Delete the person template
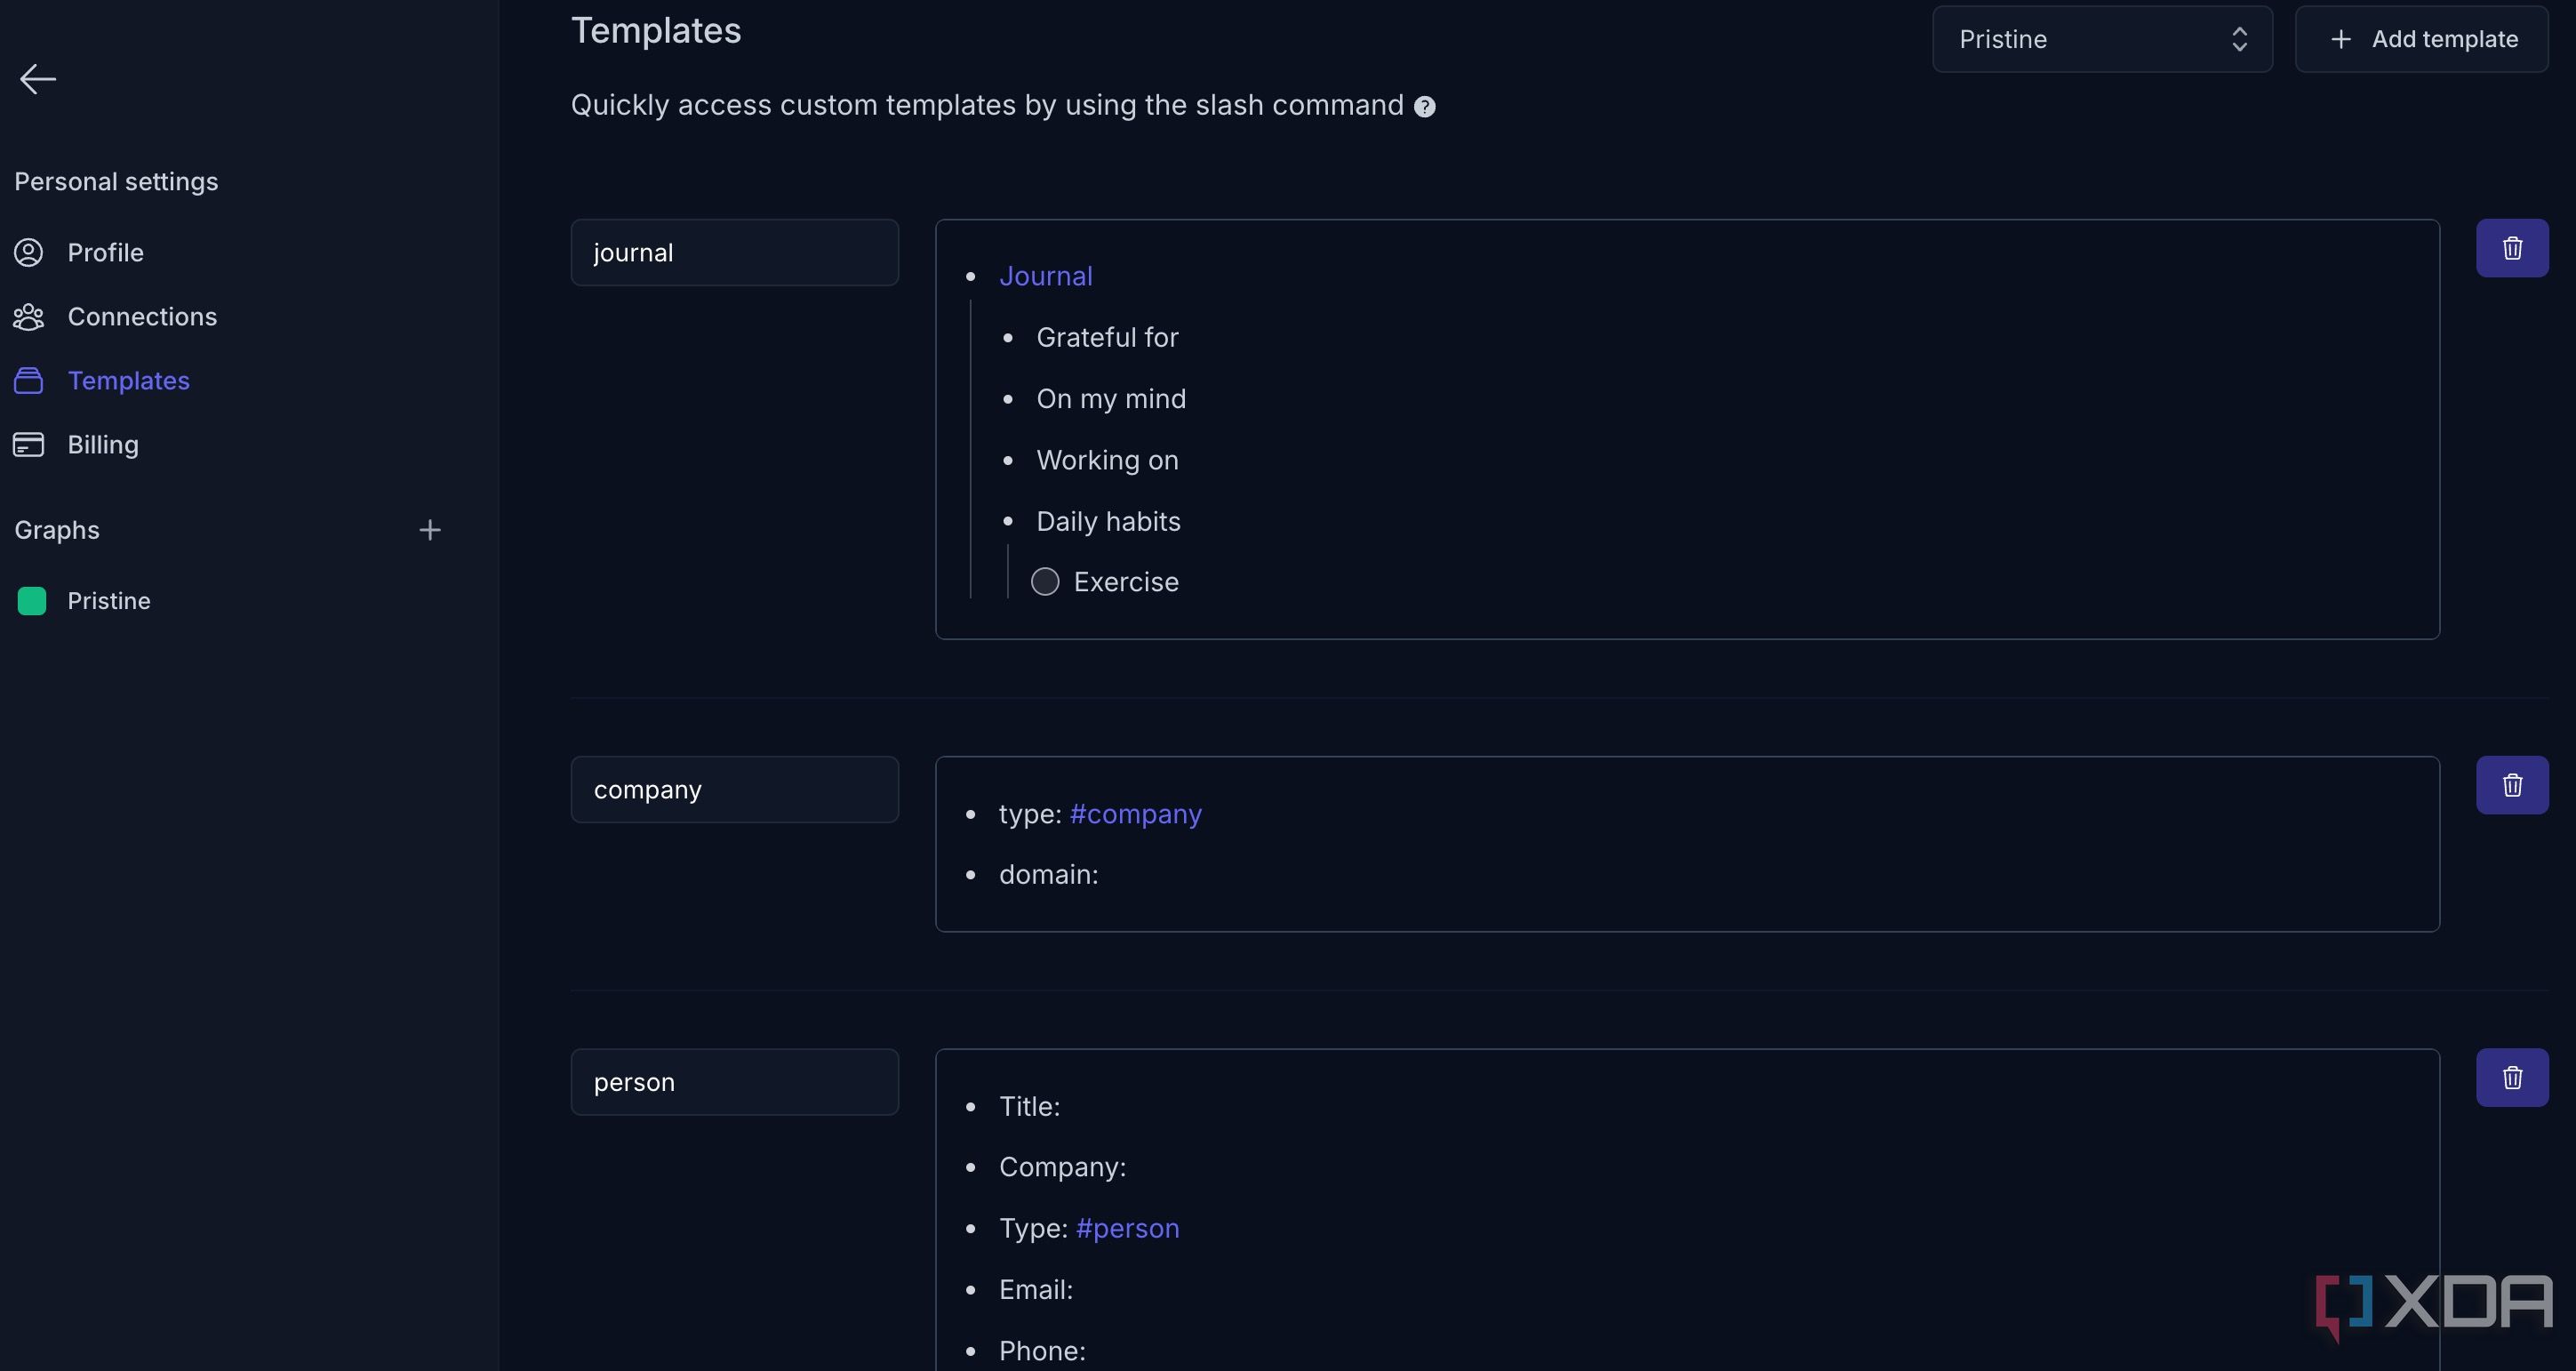Viewport: 2576px width, 1371px height. click(x=2512, y=1077)
